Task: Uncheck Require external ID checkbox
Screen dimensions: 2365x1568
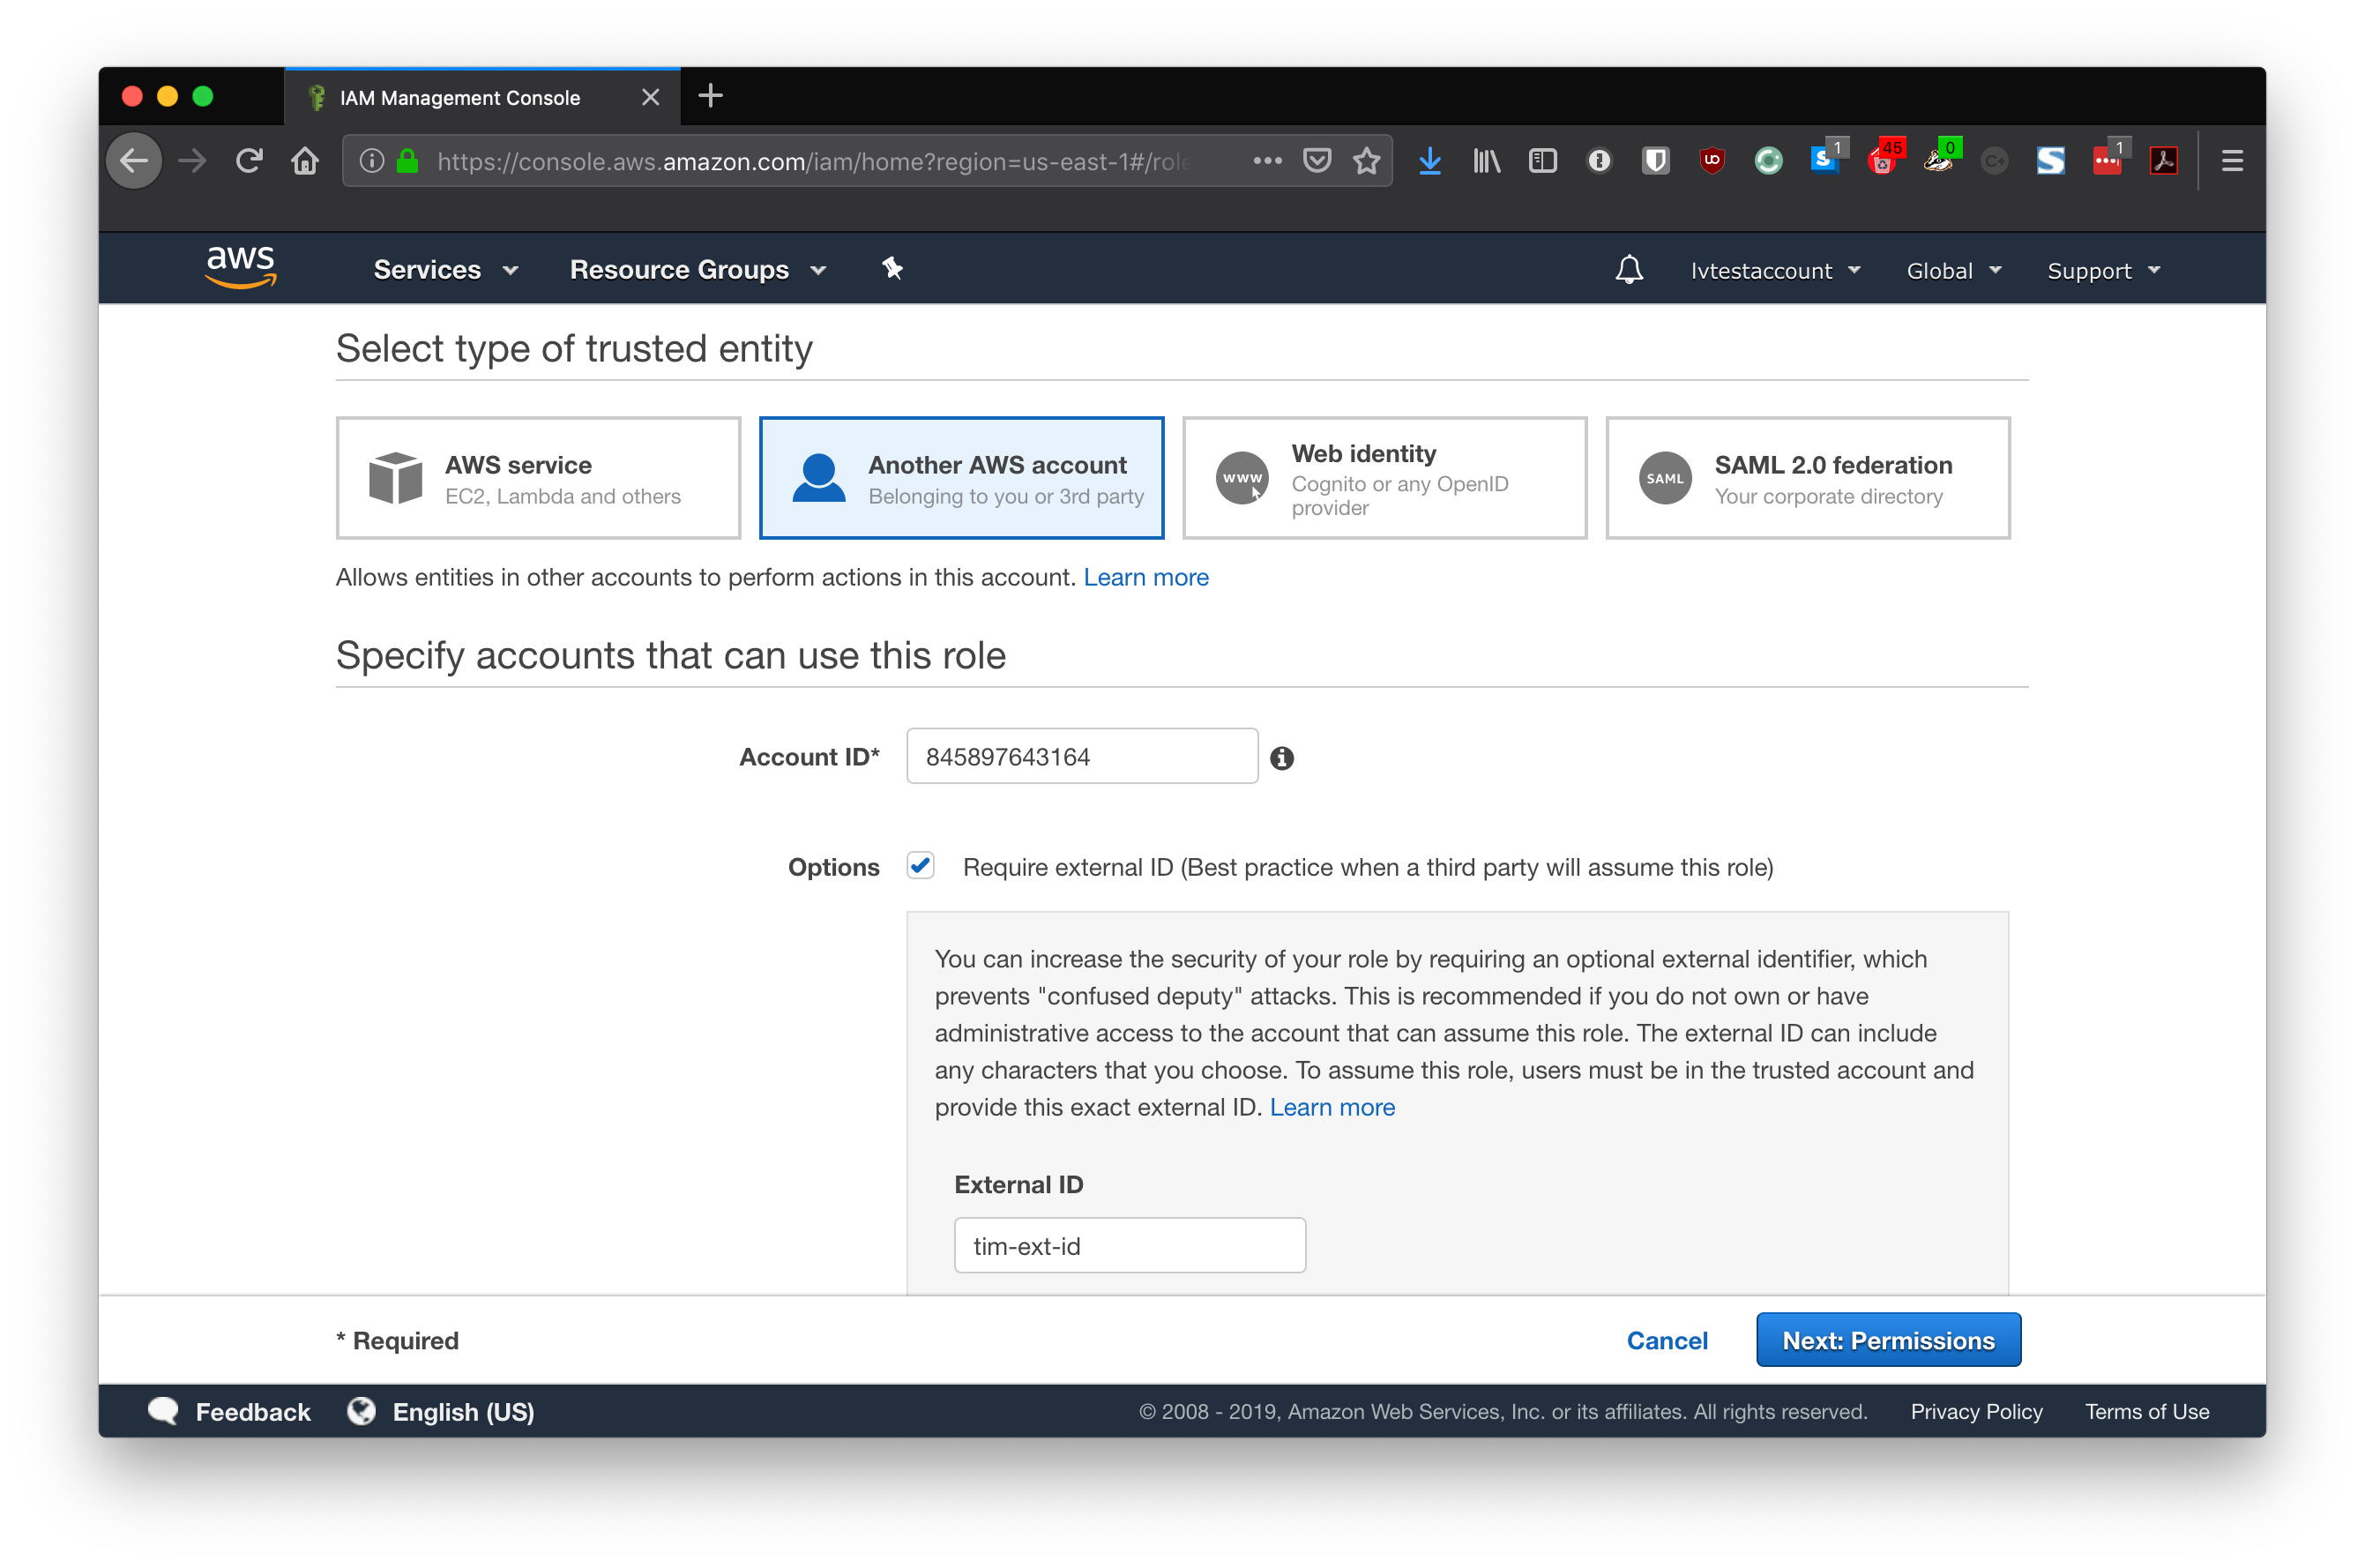Action: (920, 866)
